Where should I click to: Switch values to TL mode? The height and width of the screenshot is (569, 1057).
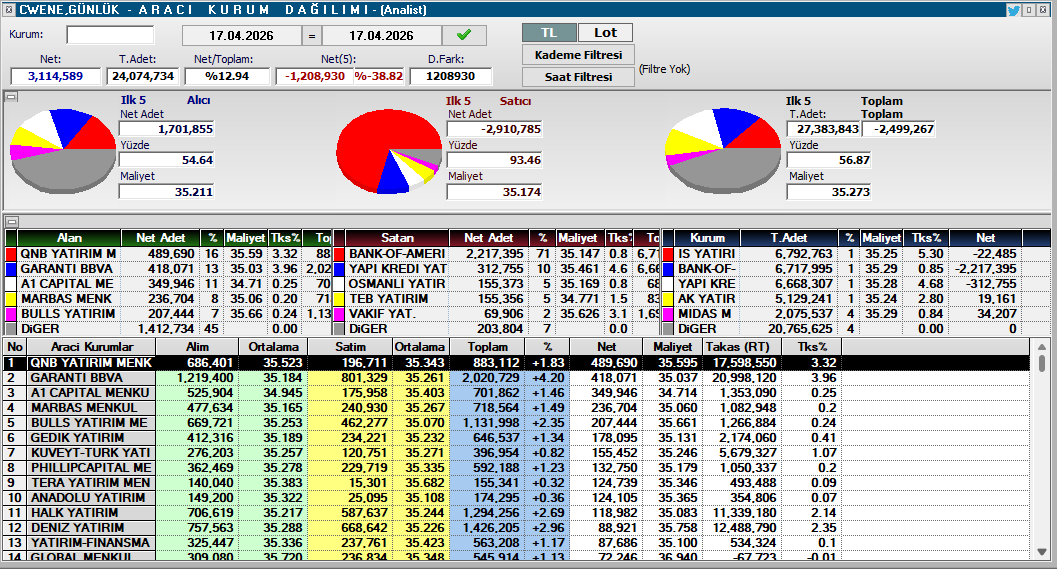549,32
